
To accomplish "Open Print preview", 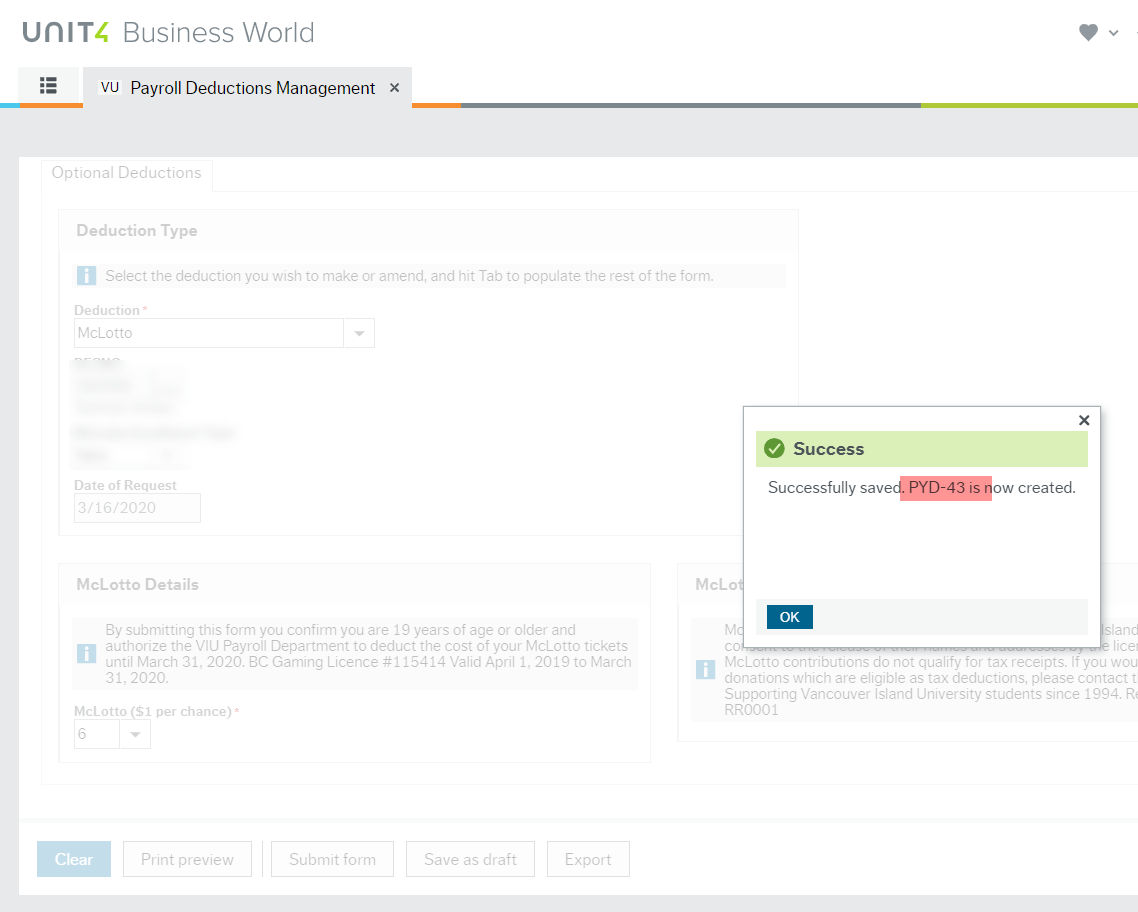I will tap(187, 859).
